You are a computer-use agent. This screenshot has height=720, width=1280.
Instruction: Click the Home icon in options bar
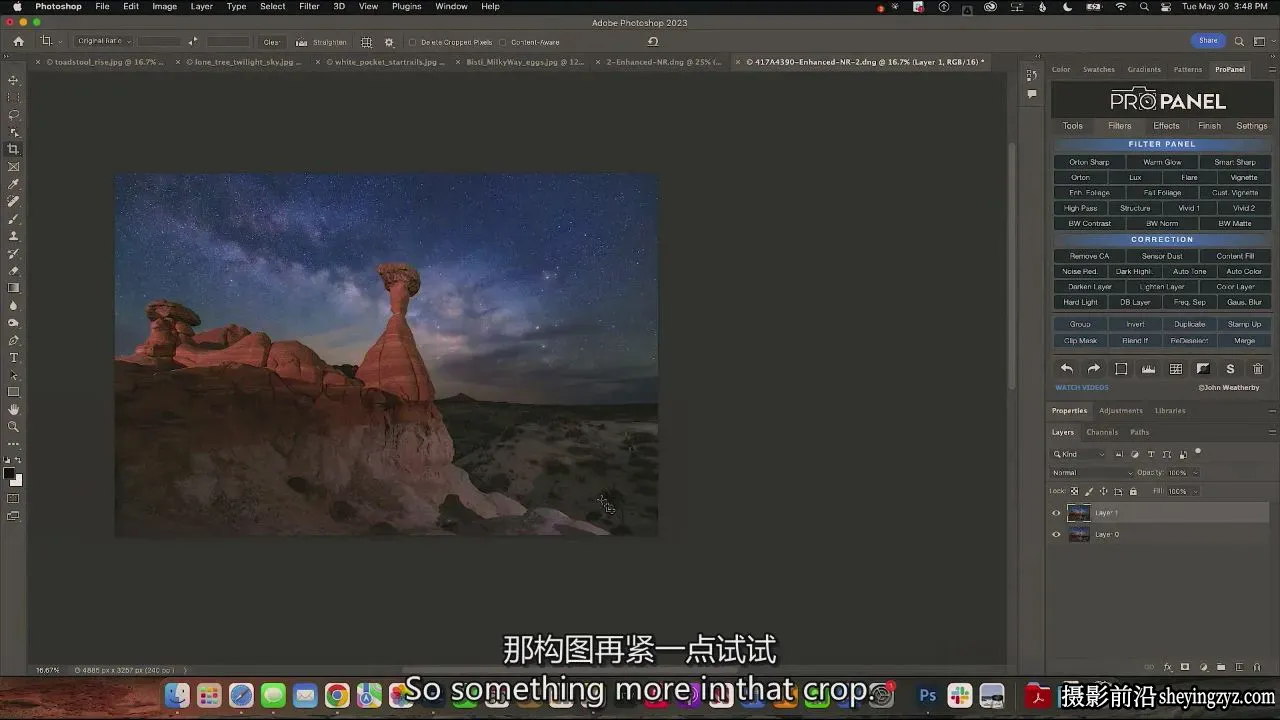[x=18, y=42]
